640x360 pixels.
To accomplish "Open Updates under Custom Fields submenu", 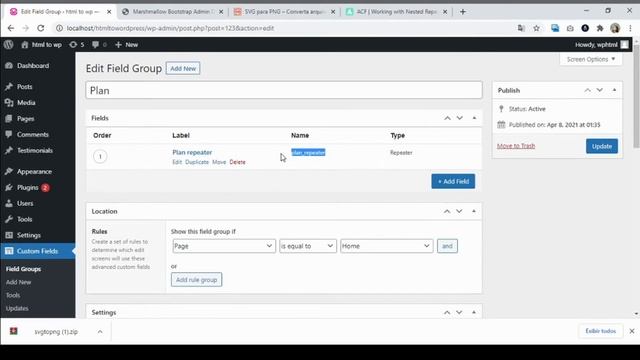I will point(17,308).
